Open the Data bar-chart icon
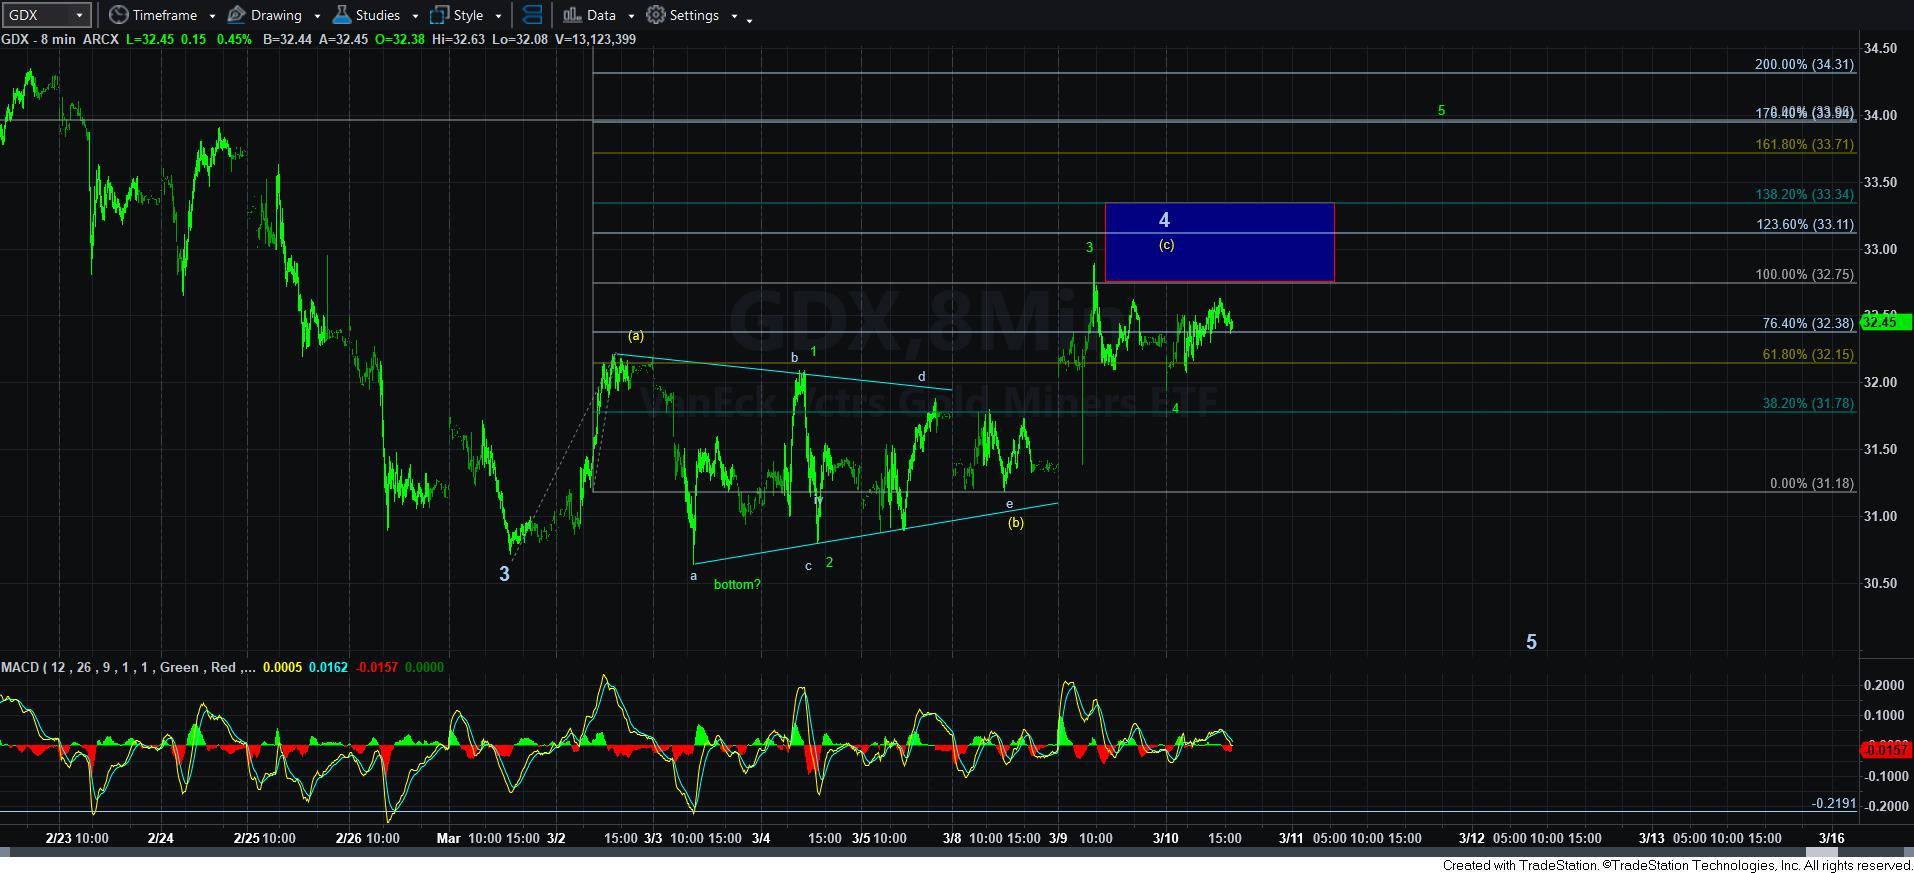This screenshot has width=1914, height=873. click(x=571, y=15)
